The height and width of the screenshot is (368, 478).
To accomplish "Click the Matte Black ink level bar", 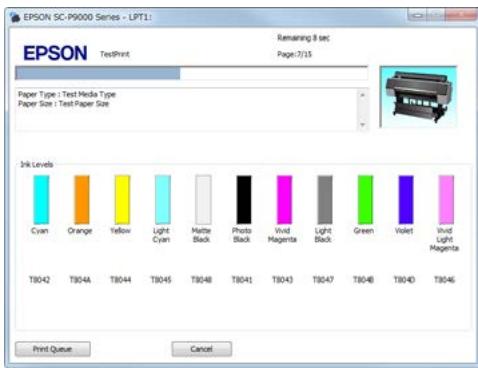I will (203, 200).
